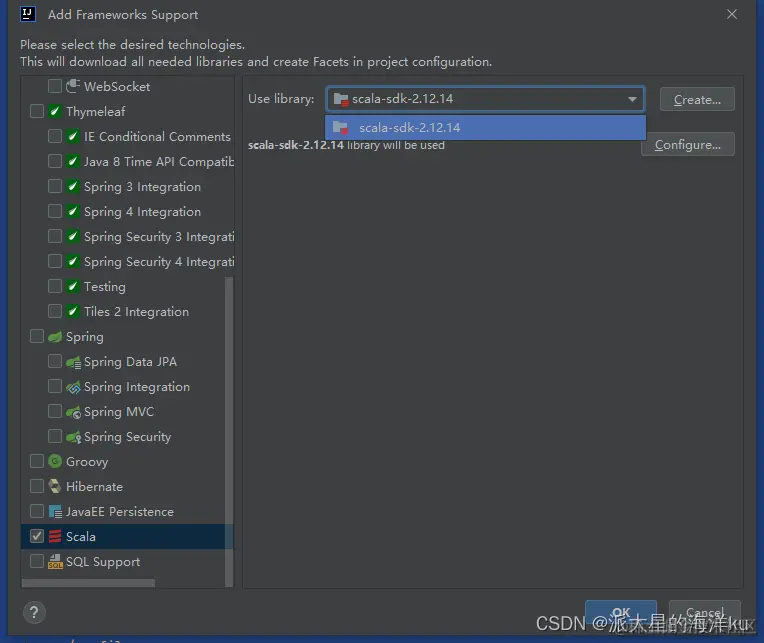764x643 pixels.
Task: Click the Use library dropdown arrow
Action: pos(632,99)
